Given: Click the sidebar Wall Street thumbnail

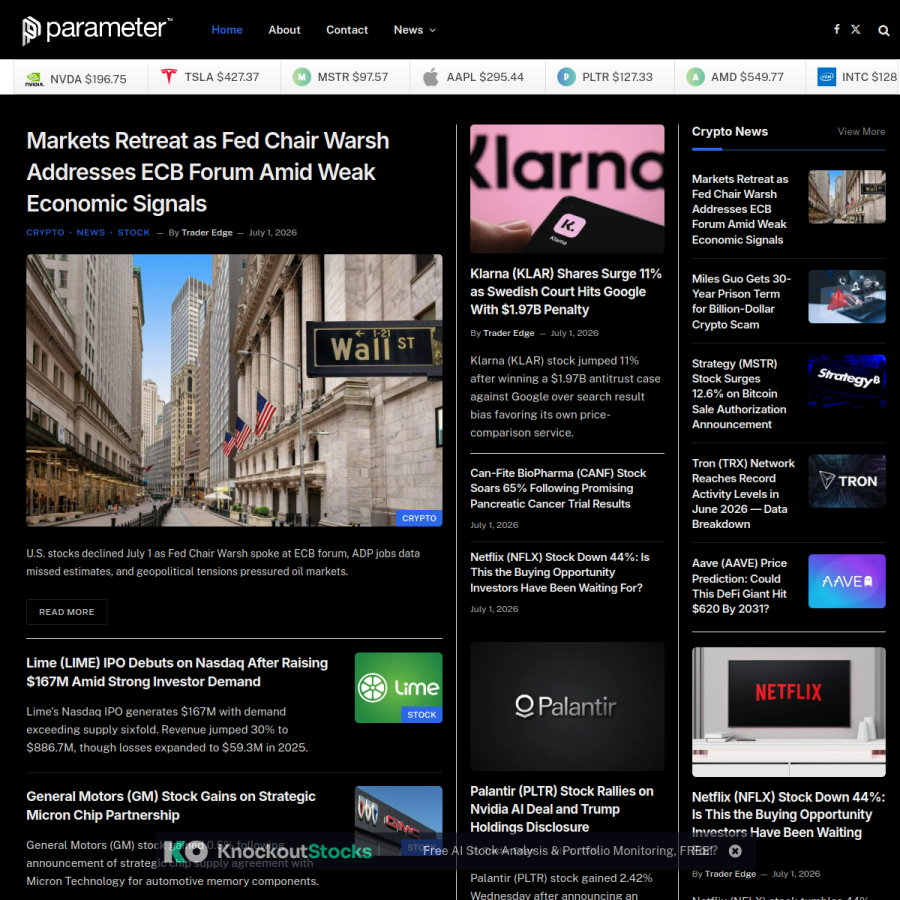Looking at the screenshot, I should click(847, 196).
